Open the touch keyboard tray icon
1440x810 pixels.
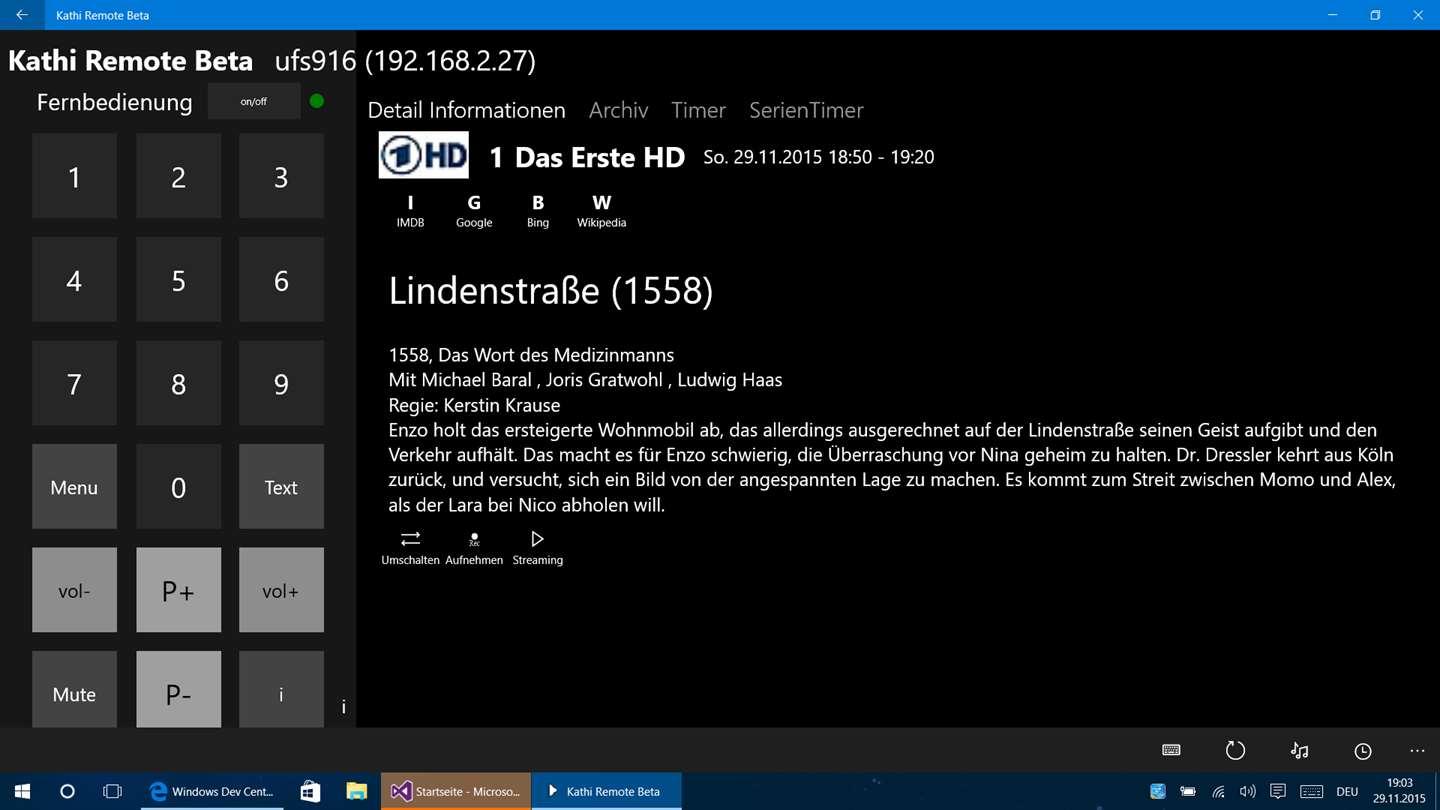click(1311, 791)
